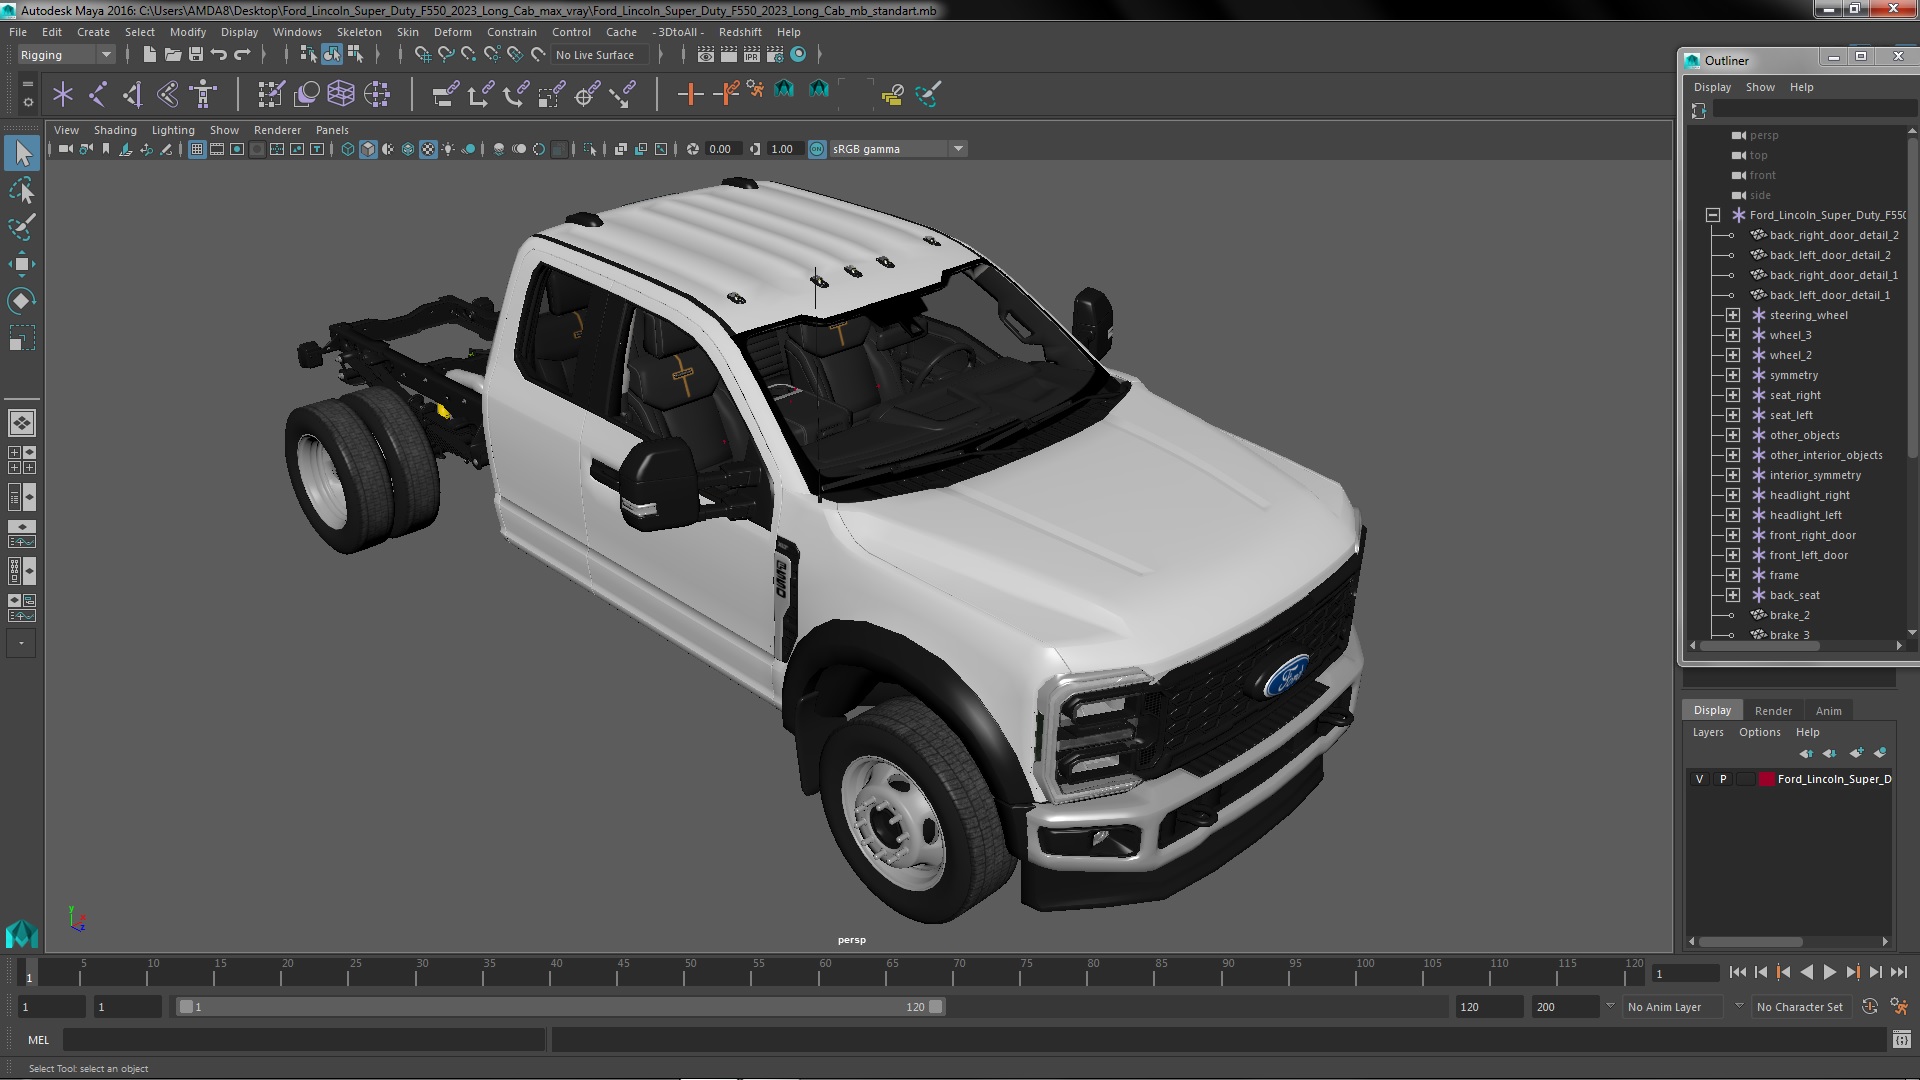The height and width of the screenshot is (1080, 1920).
Task: Choose the Paint selection tool
Action: [x=22, y=227]
